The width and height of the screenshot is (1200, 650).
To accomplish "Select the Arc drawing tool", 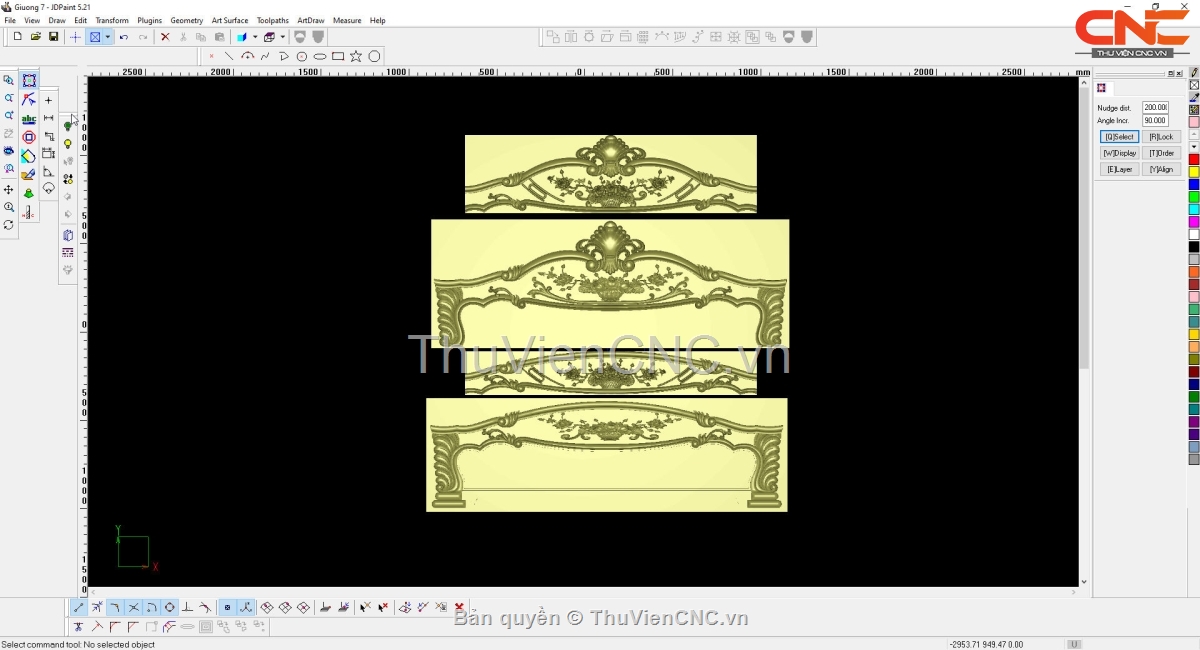I will 247,56.
